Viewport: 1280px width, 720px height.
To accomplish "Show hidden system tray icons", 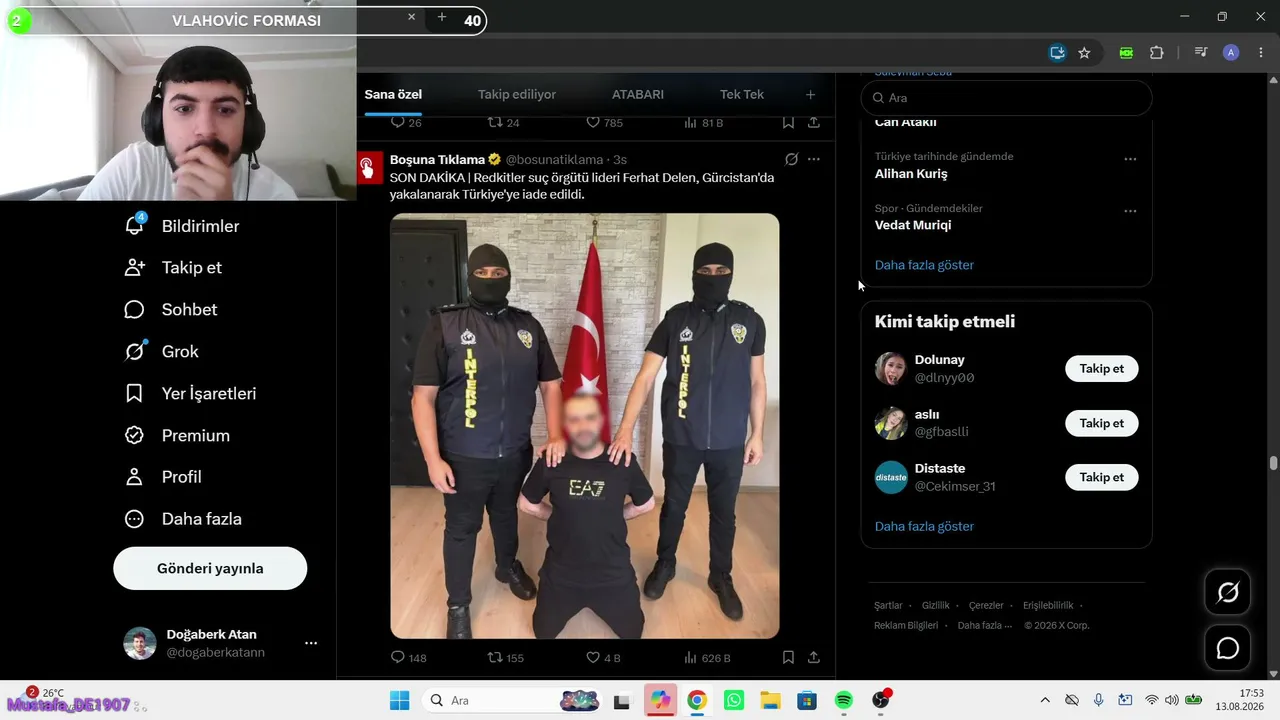I will [x=1045, y=700].
